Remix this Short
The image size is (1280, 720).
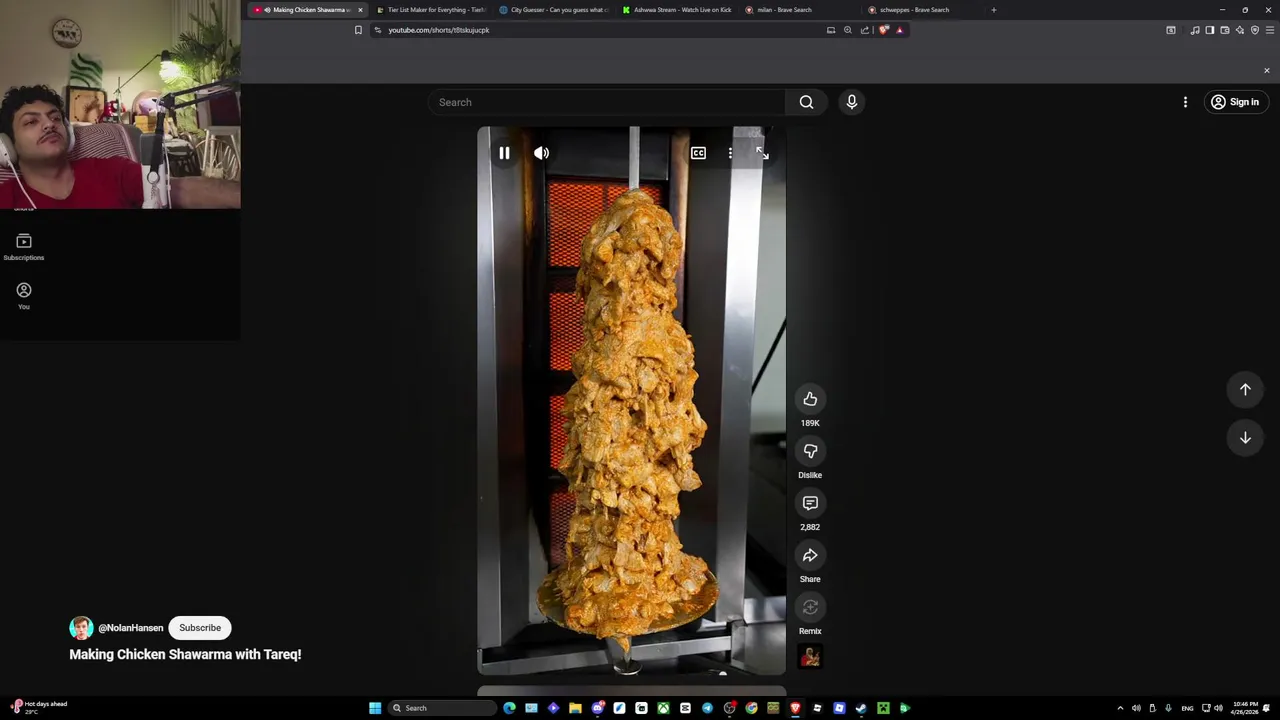[x=810, y=607]
